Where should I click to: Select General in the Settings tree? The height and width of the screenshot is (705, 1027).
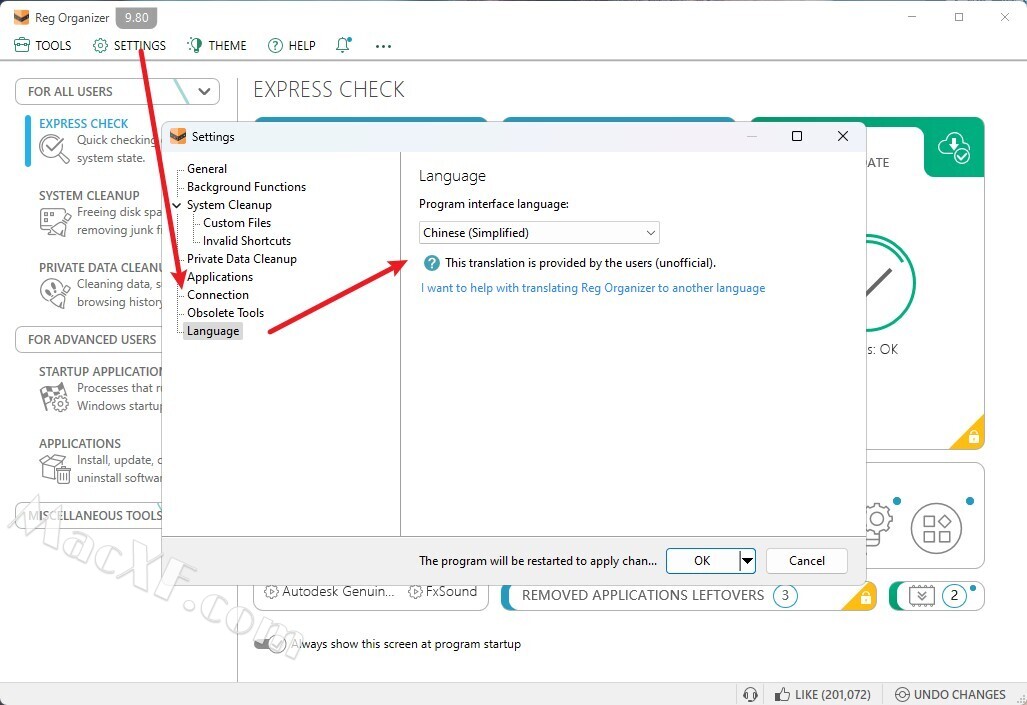tap(207, 169)
